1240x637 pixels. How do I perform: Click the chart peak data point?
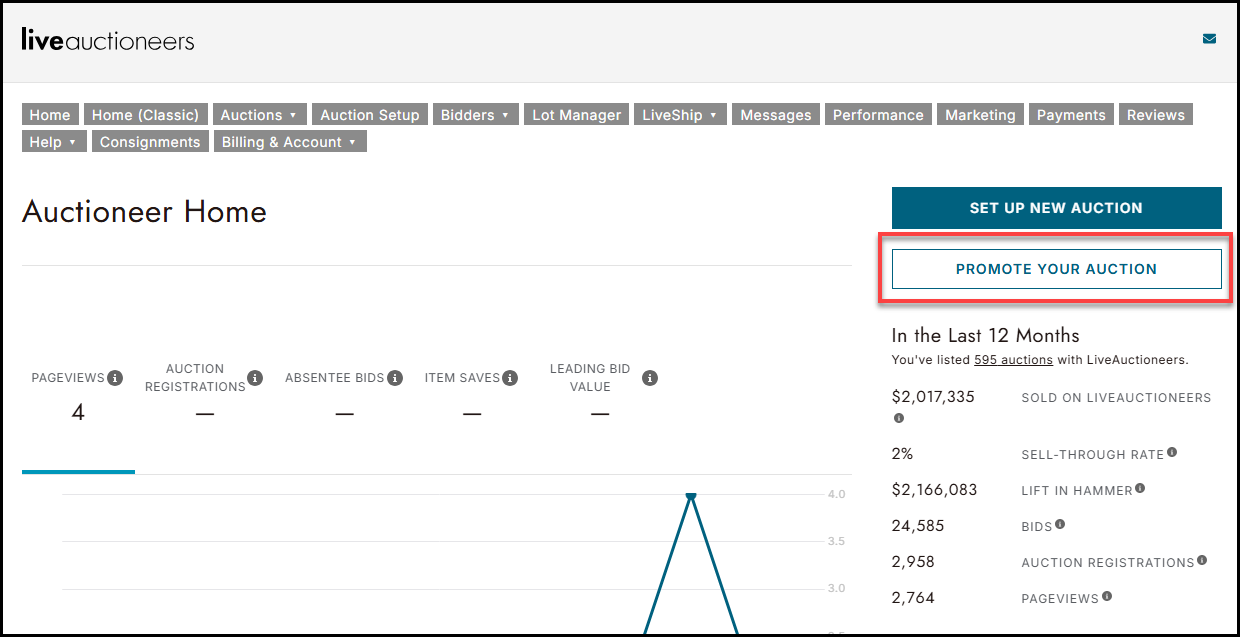click(x=690, y=495)
